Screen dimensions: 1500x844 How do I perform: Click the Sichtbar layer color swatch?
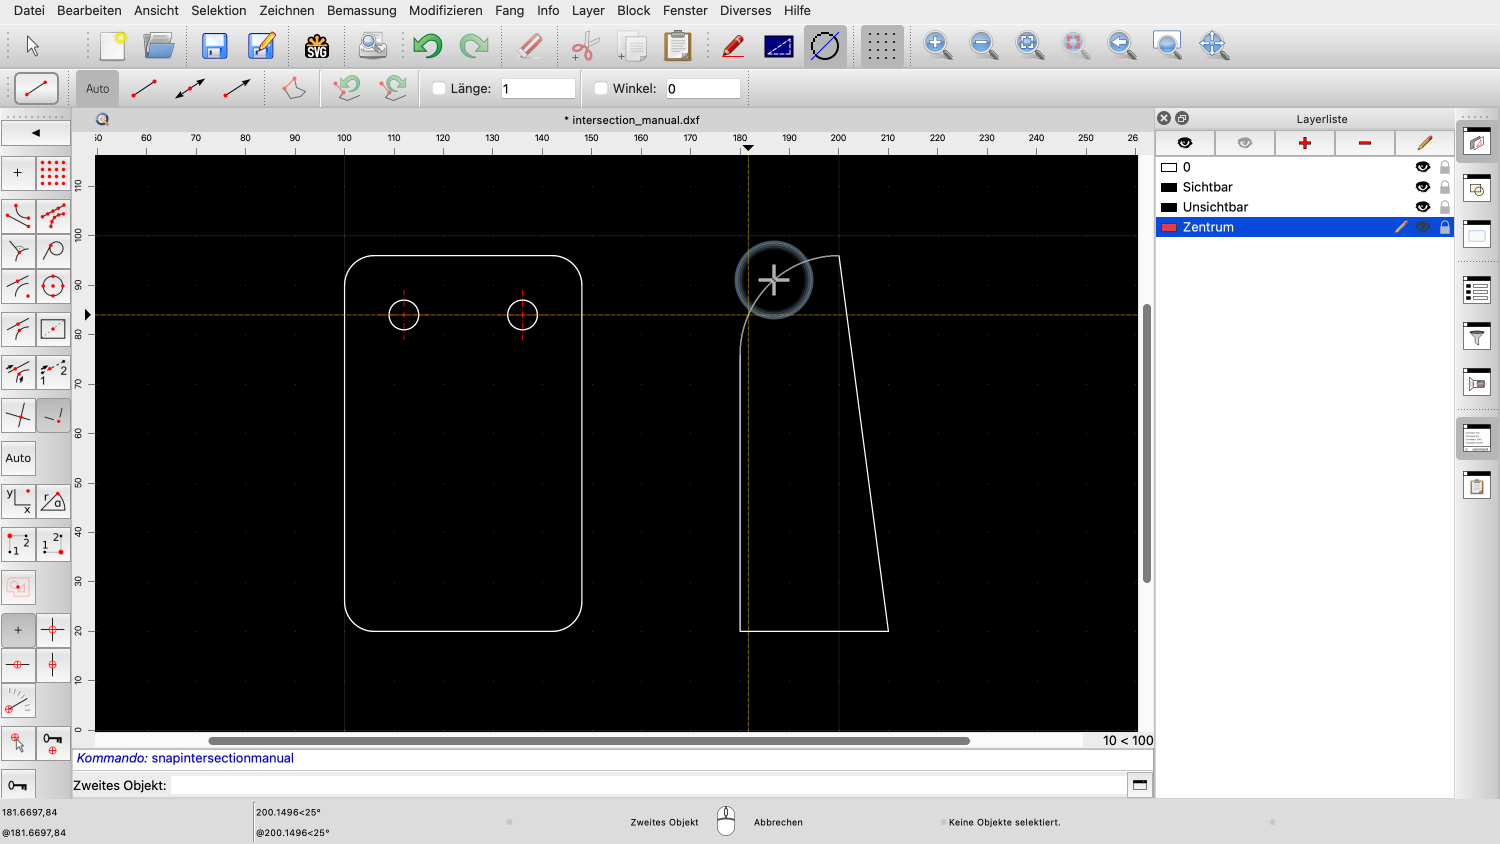(1169, 187)
